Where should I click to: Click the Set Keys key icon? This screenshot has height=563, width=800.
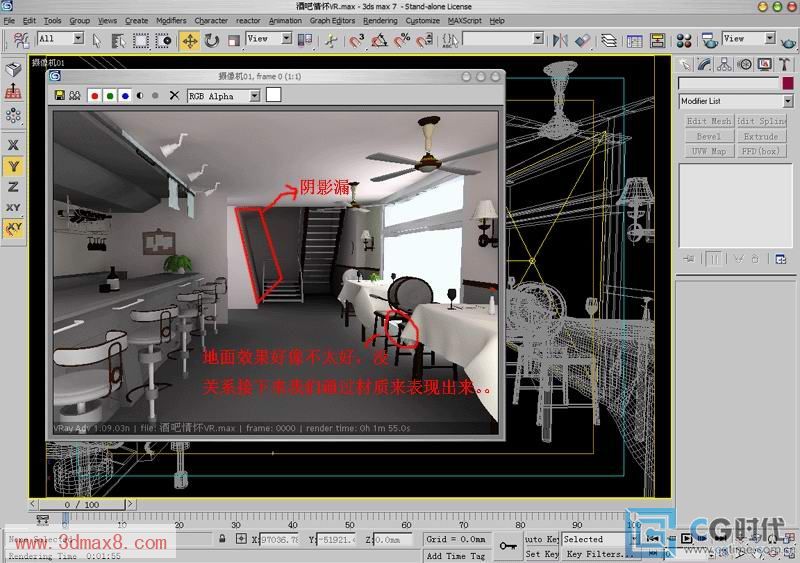507,546
